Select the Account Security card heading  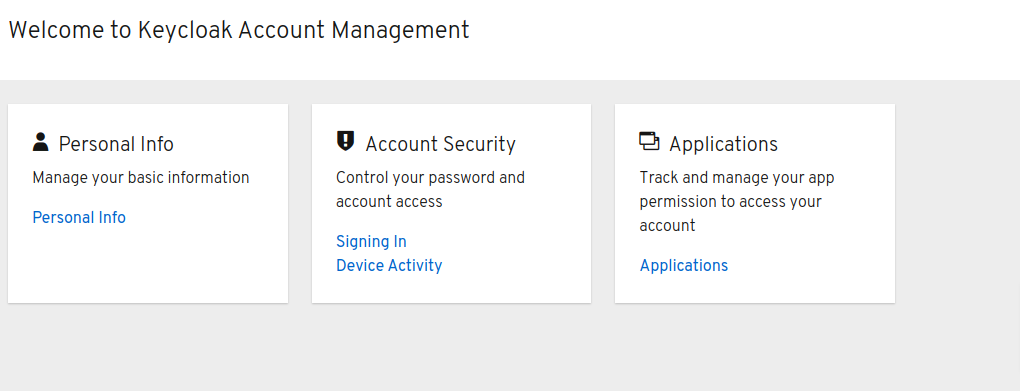[440, 144]
